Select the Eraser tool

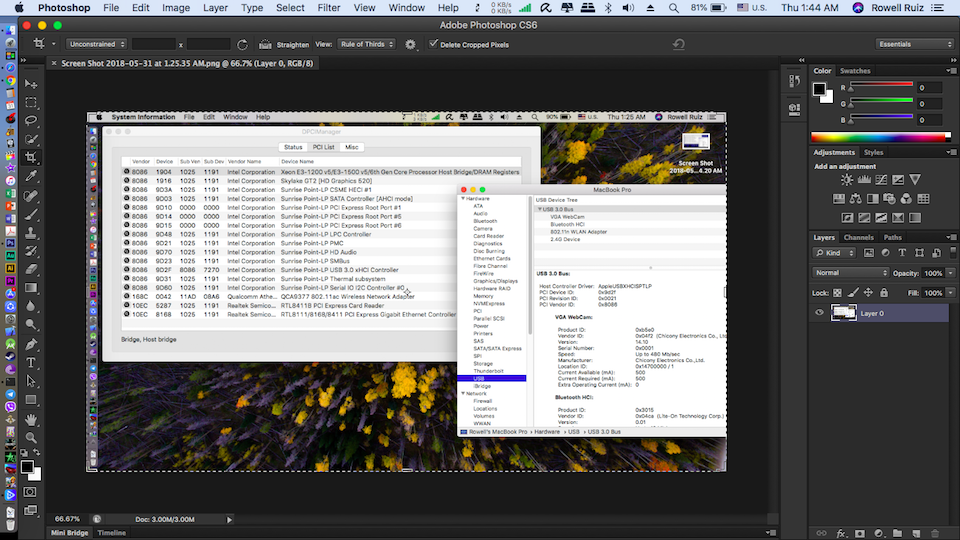coord(31,269)
